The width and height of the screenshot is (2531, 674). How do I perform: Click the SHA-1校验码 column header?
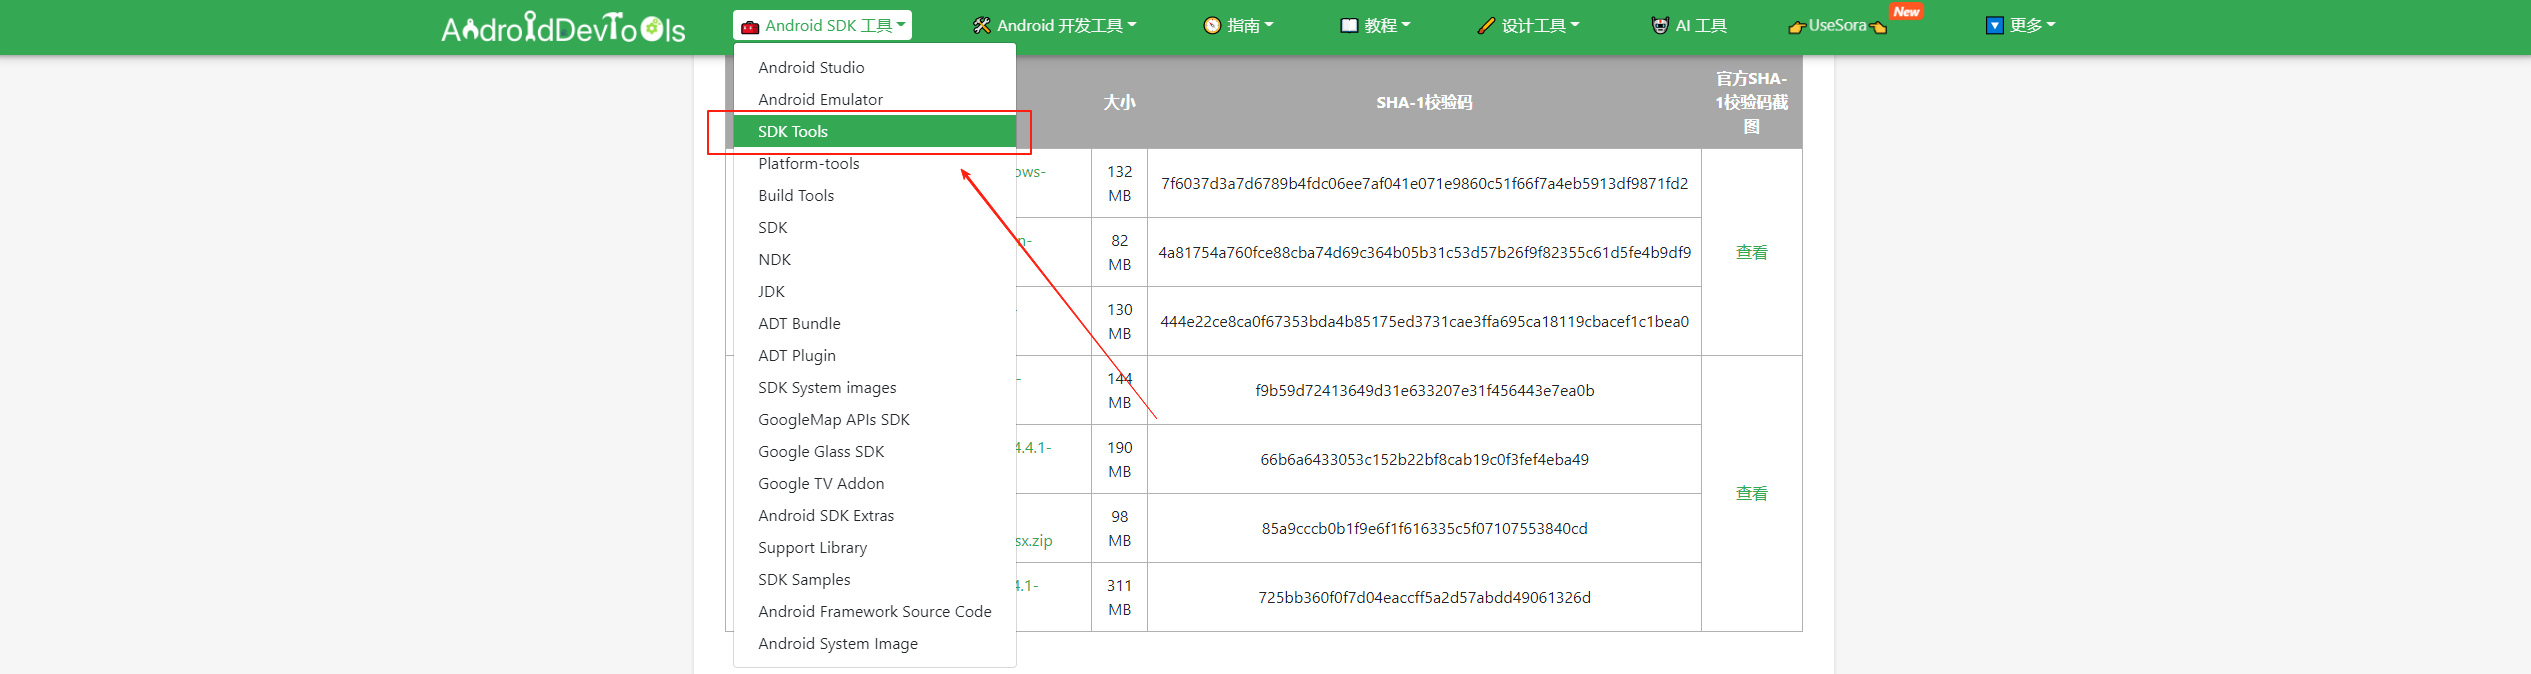click(x=1424, y=102)
